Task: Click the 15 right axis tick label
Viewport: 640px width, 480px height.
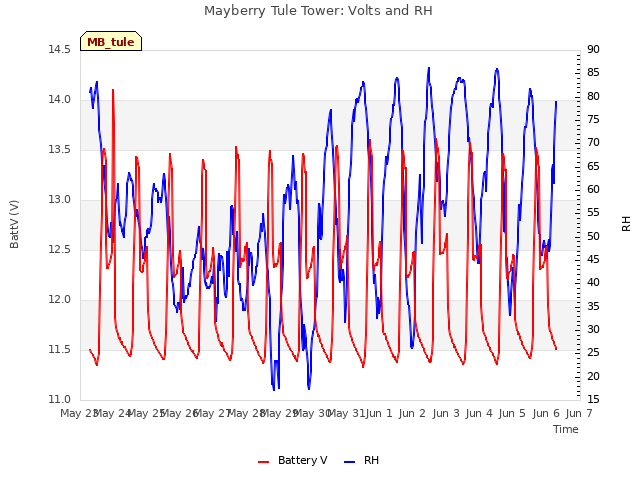Action: [x=593, y=399]
